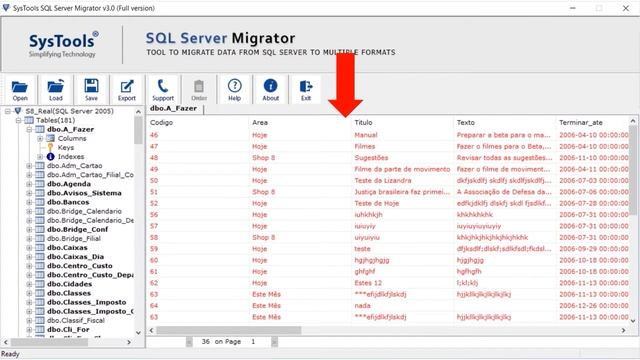Screen dimensions: 640x360
Task: Click the About info icon
Action: coord(270,89)
